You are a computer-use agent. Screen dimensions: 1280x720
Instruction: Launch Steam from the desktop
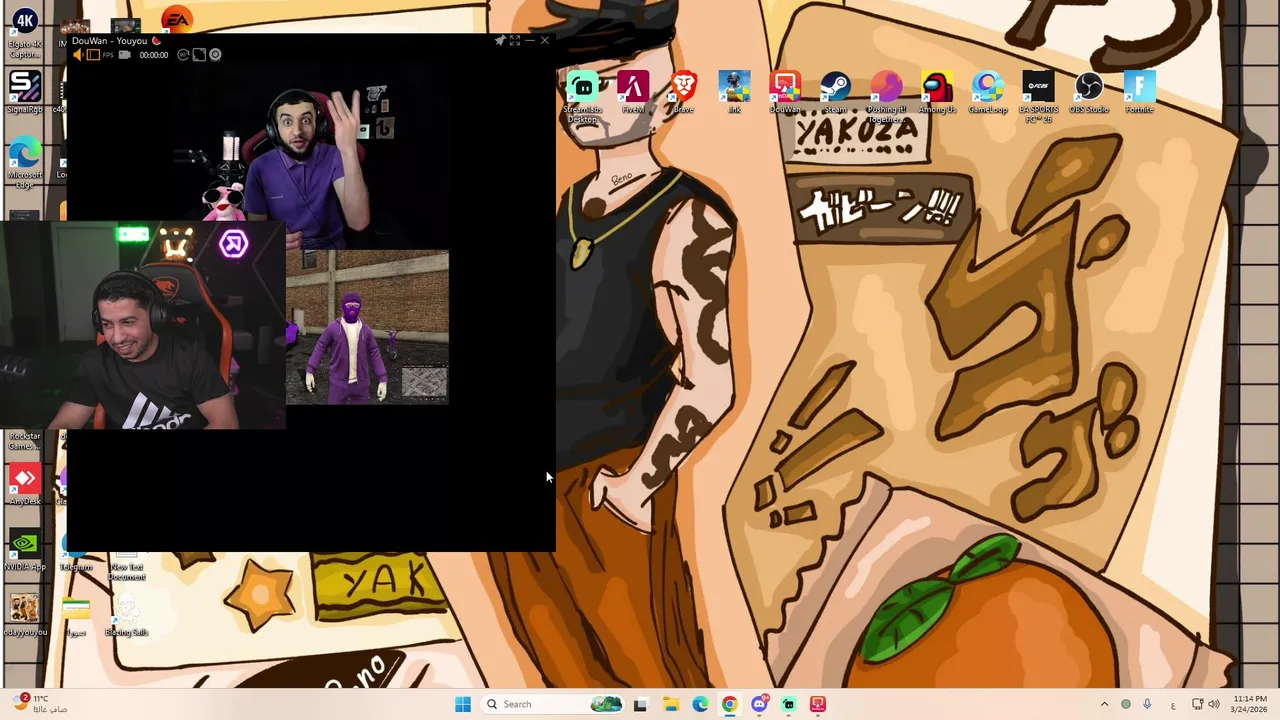[836, 92]
